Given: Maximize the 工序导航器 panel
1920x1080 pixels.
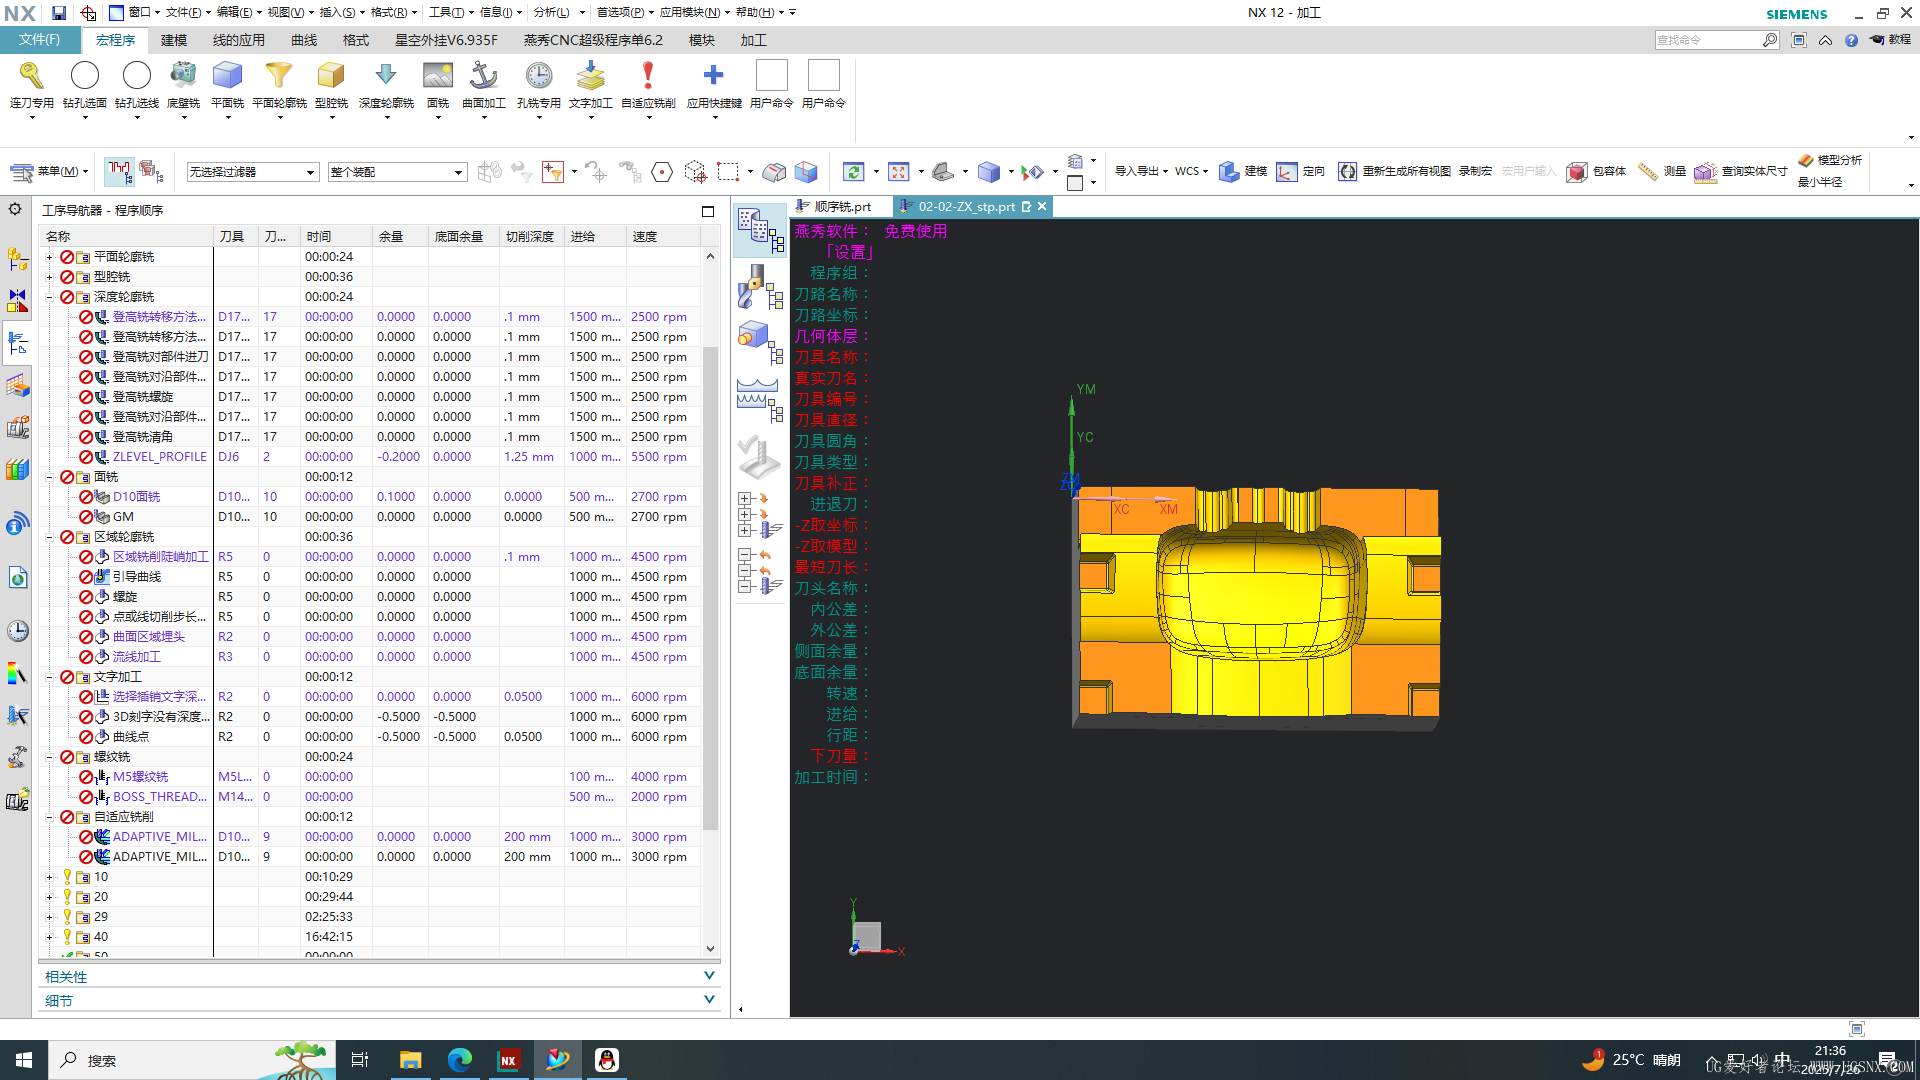Looking at the screenshot, I should 708,211.
